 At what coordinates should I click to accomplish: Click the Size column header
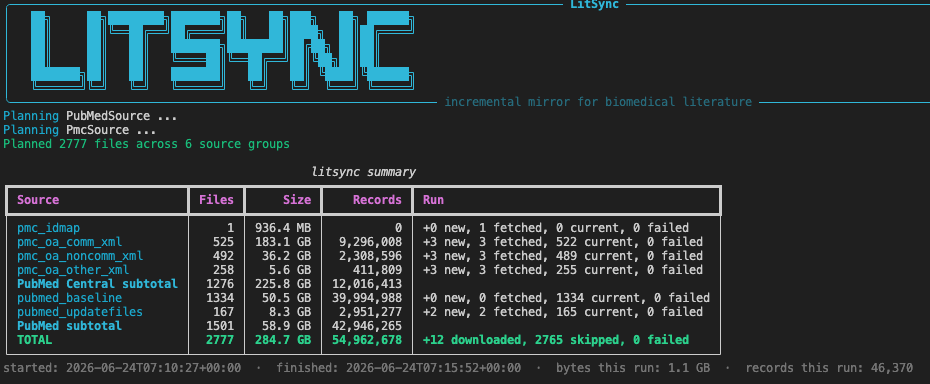[297, 200]
